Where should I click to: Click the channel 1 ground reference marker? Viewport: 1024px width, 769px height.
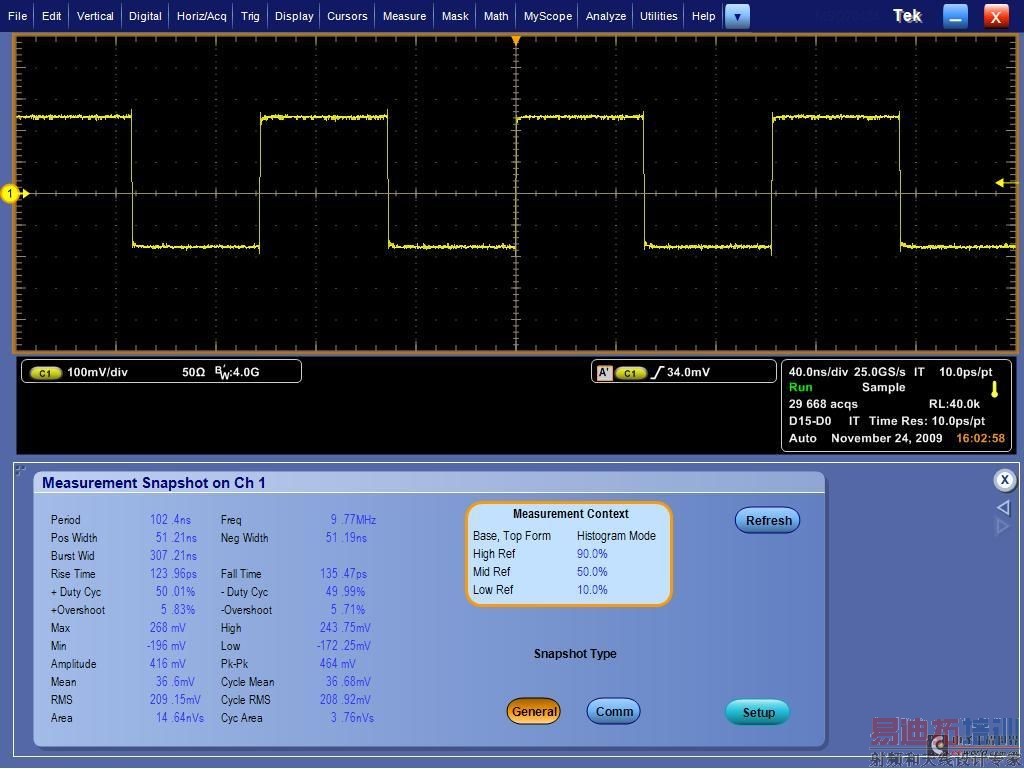[x=11, y=194]
